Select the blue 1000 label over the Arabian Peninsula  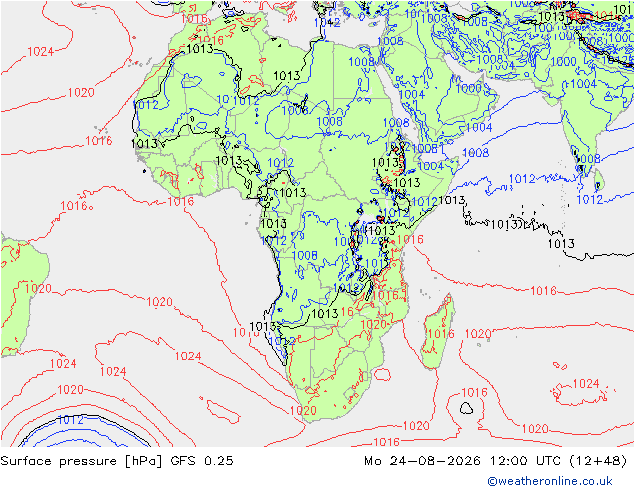(469, 88)
